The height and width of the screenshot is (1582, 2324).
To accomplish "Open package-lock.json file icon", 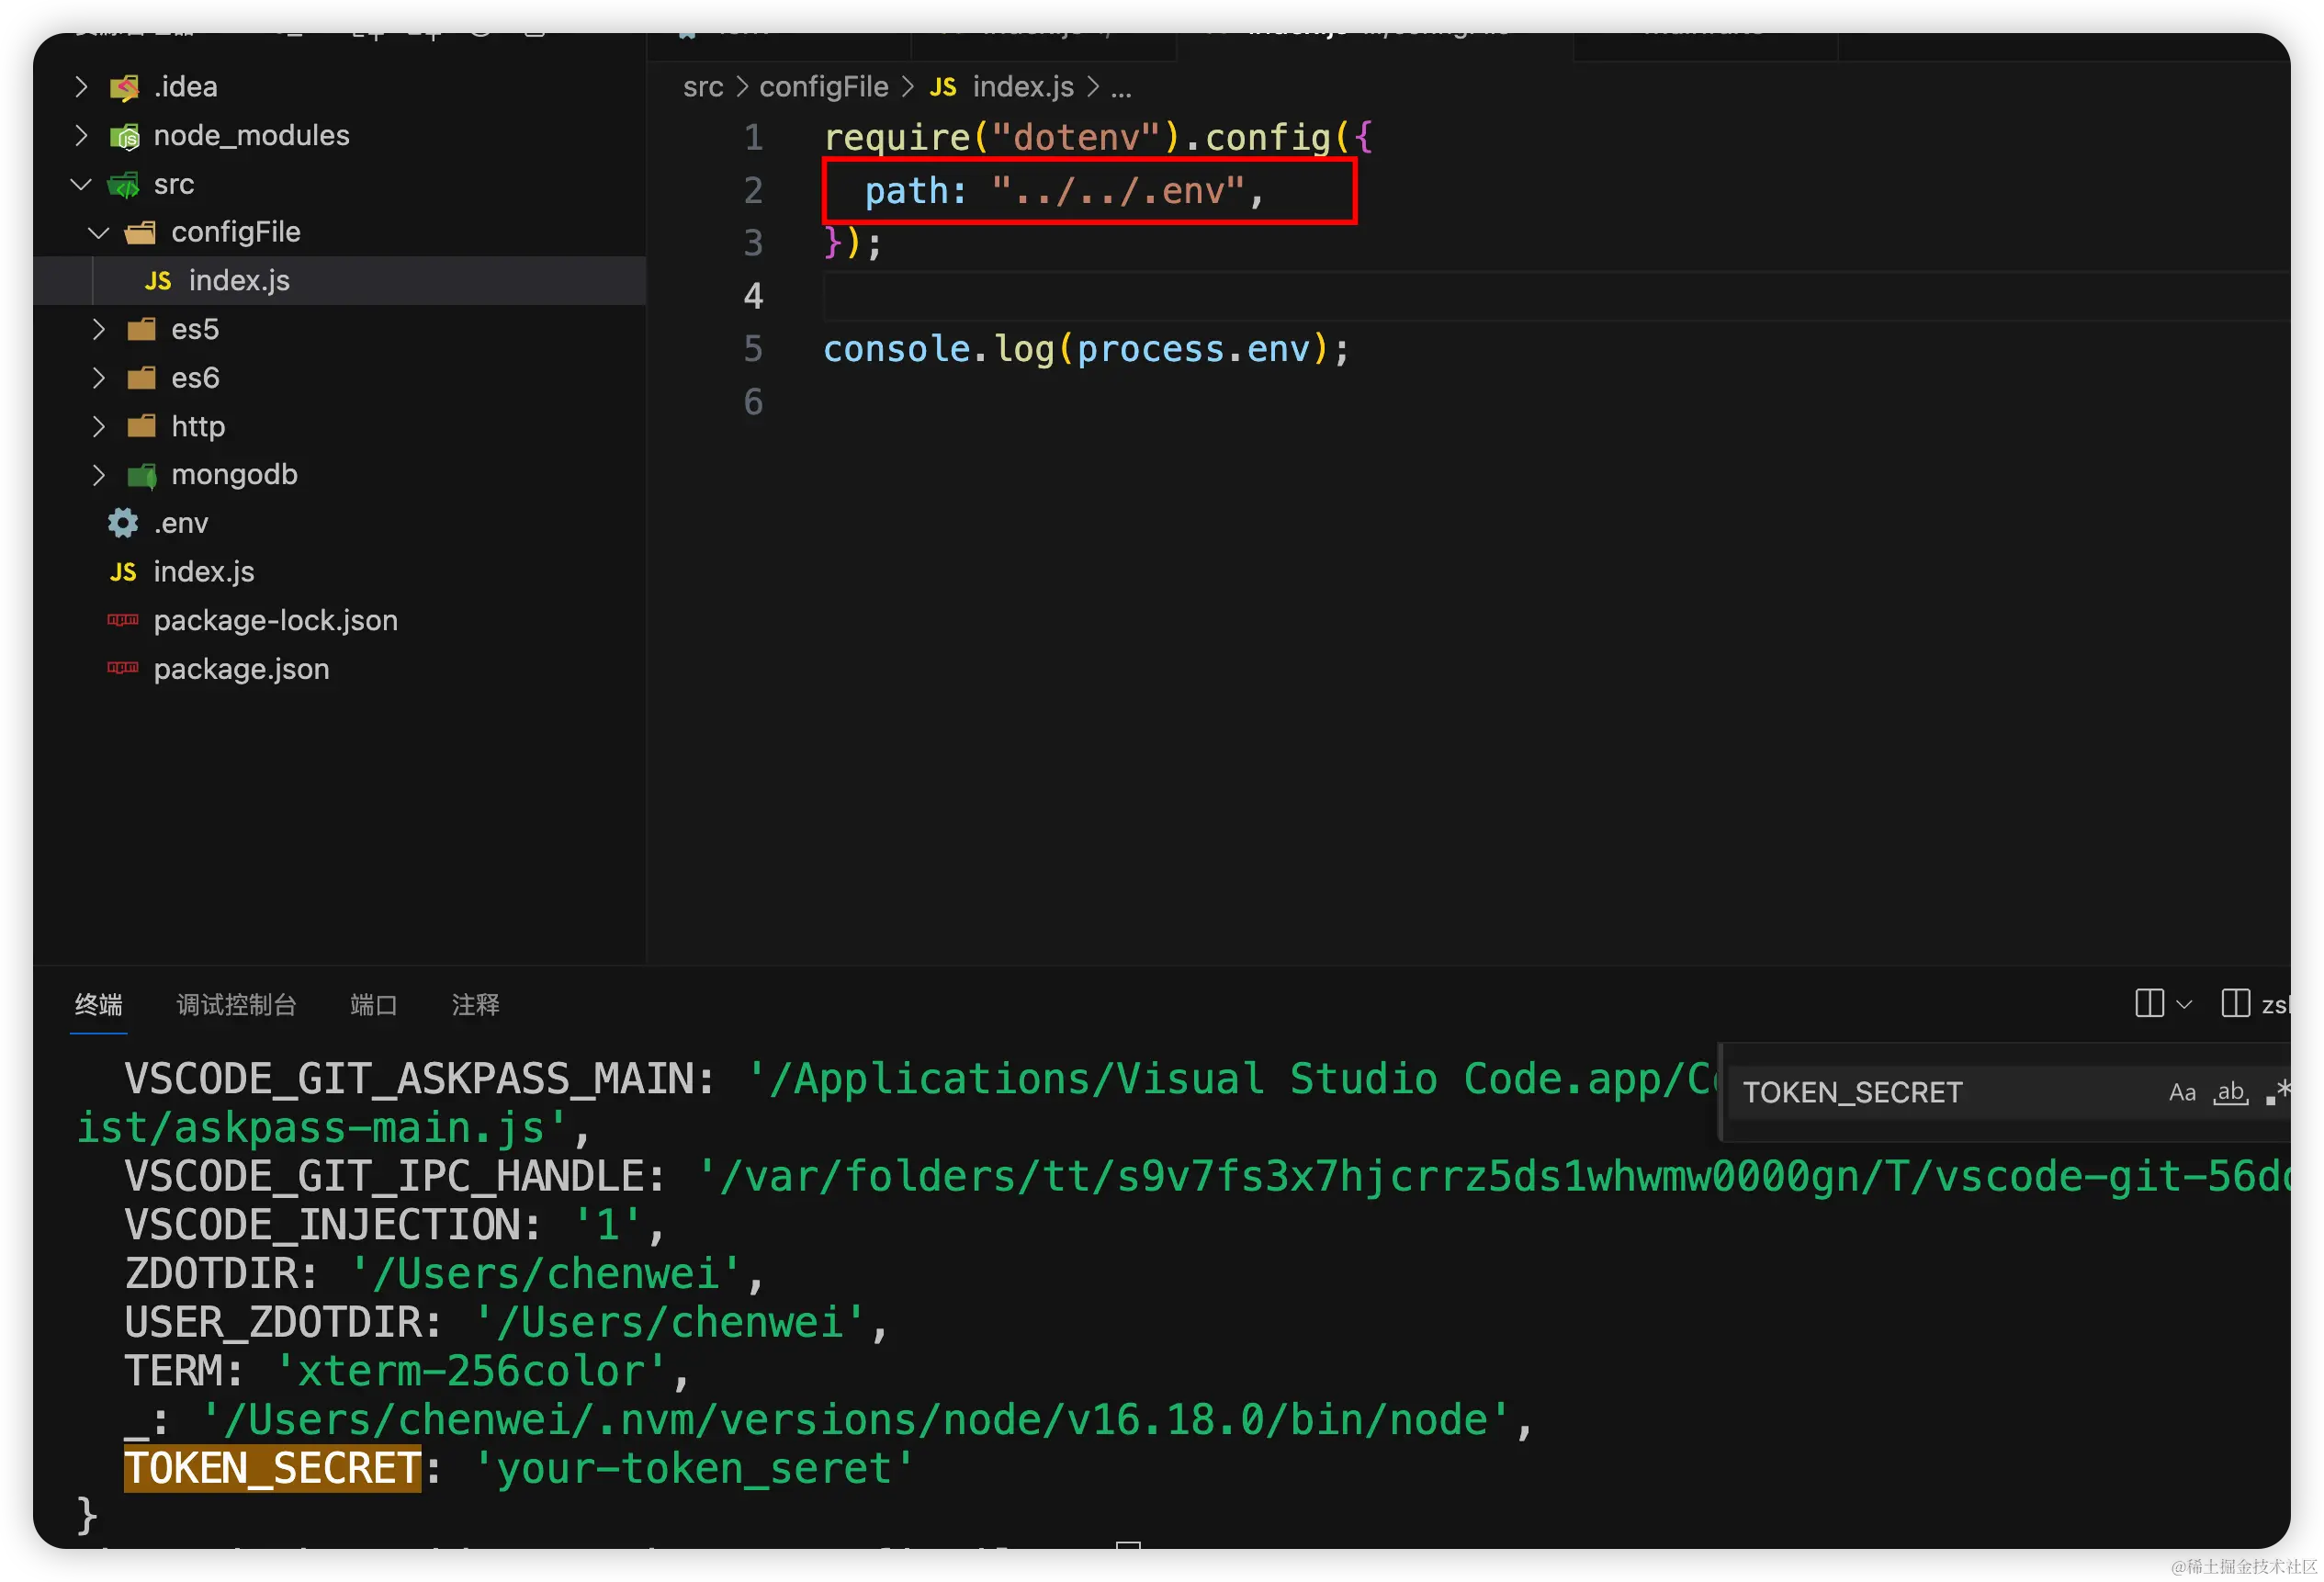I will [x=123, y=620].
